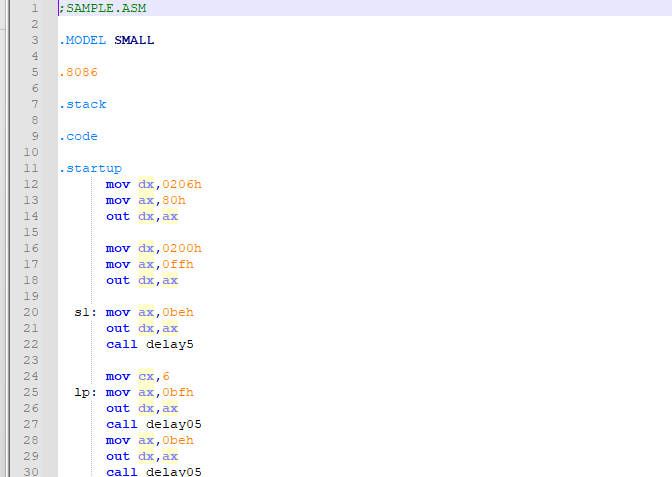Image resolution: width=672 pixels, height=477 pixels.
Task: Click 'out' keyword on line 21
Action: [118, 328]
